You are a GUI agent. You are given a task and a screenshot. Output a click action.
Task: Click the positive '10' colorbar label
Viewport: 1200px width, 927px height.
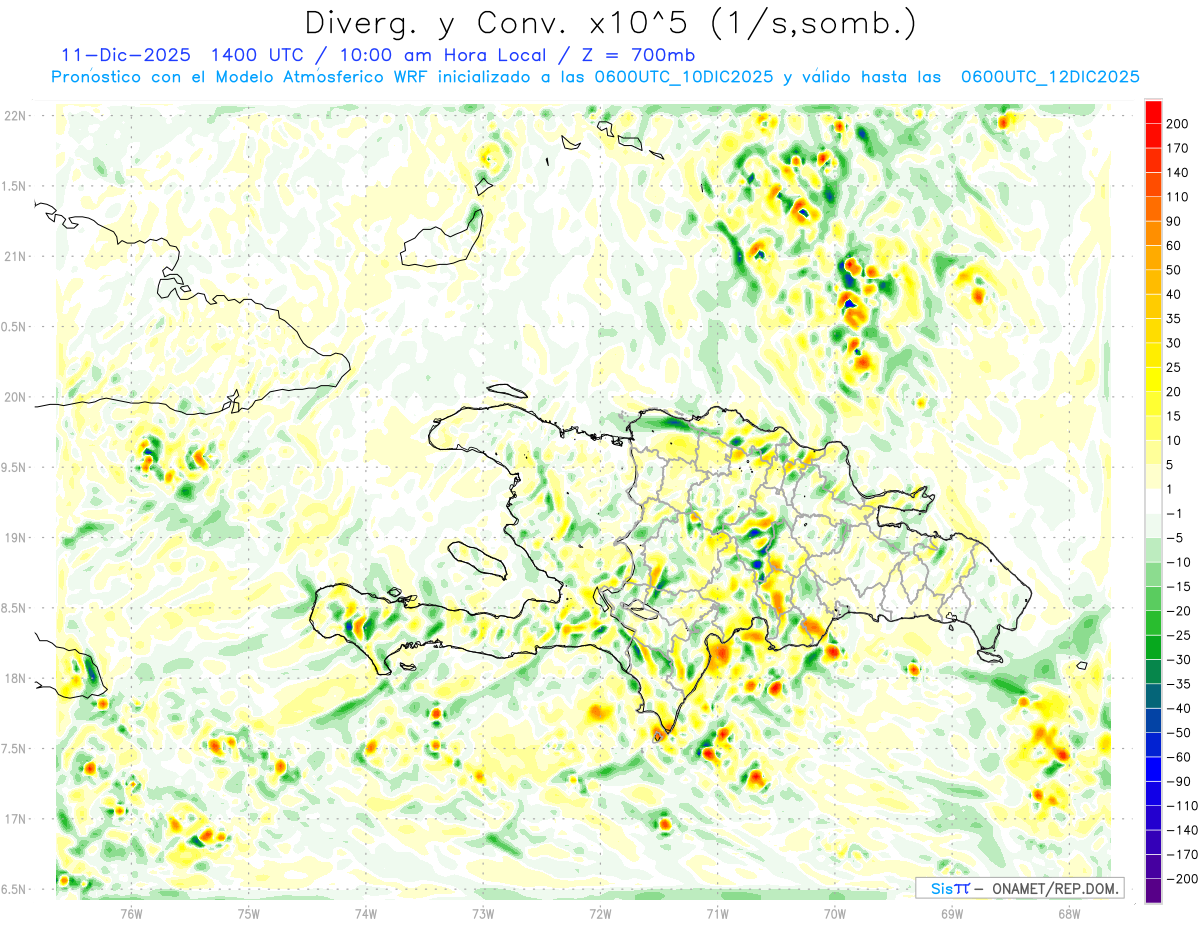click(x=1175, y=441)
